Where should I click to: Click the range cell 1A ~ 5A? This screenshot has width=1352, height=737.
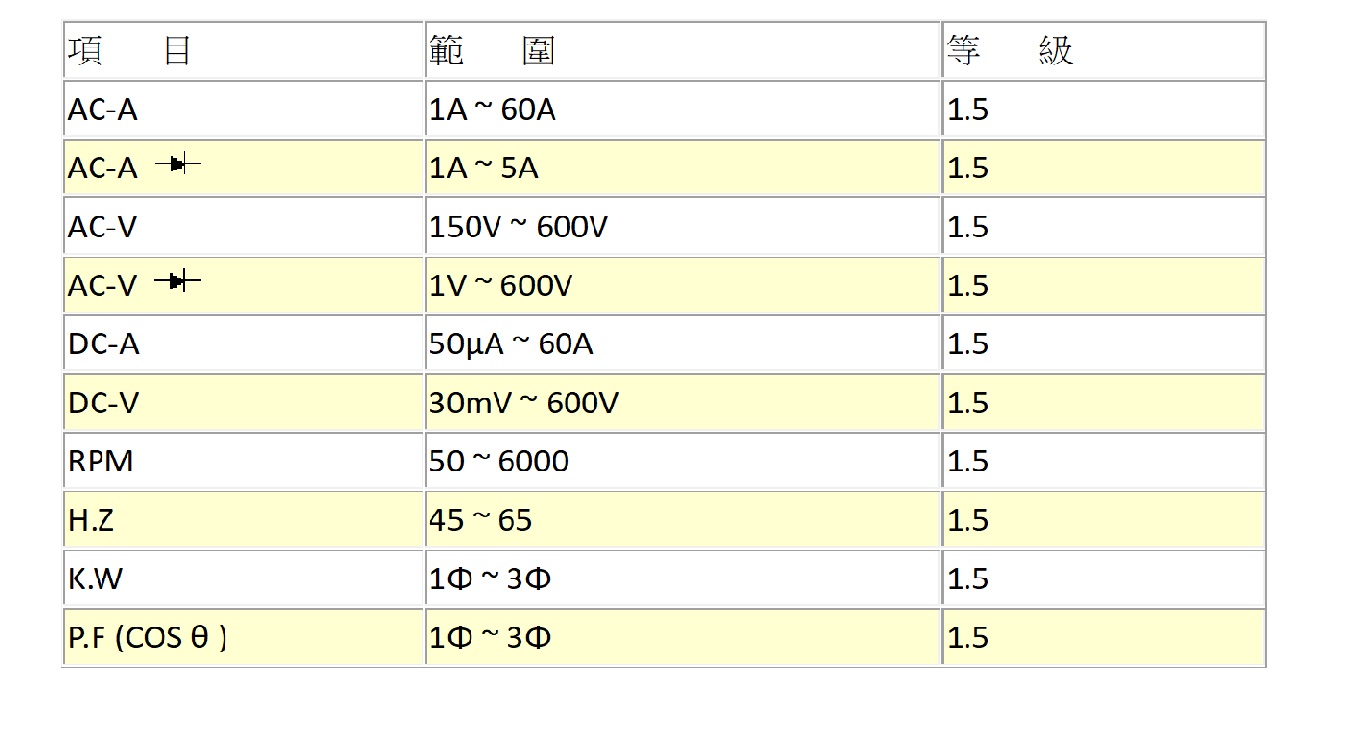[x=683, y=168]
